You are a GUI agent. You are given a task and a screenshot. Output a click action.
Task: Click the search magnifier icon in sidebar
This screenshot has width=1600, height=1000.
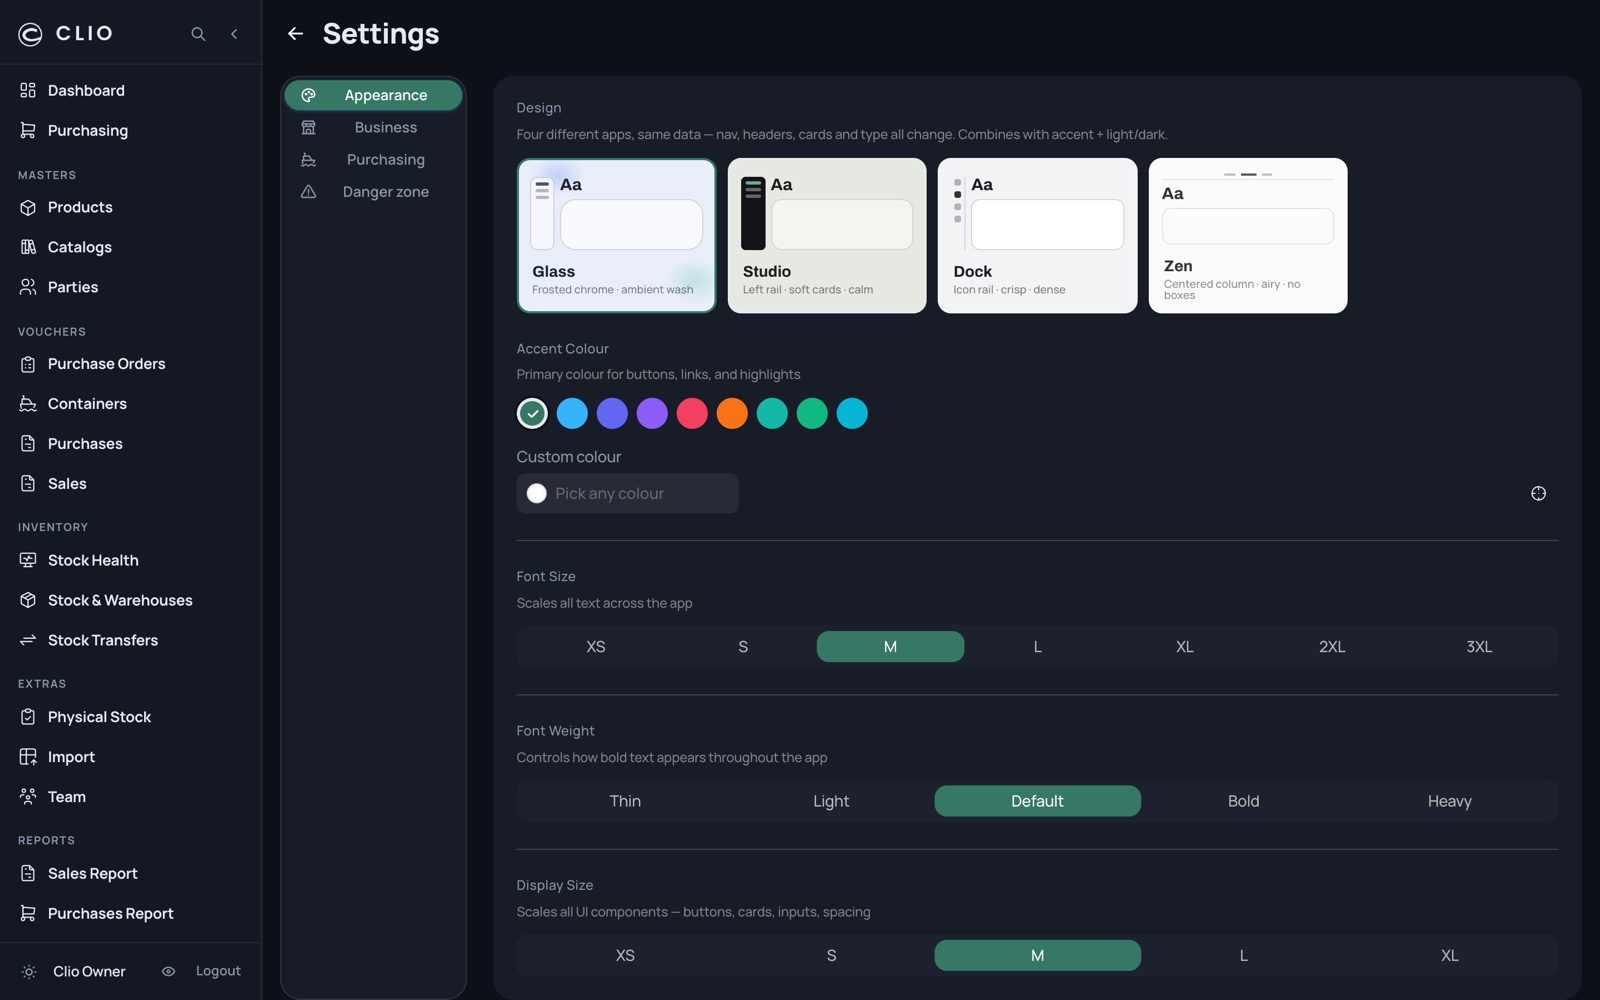[198, 34]
